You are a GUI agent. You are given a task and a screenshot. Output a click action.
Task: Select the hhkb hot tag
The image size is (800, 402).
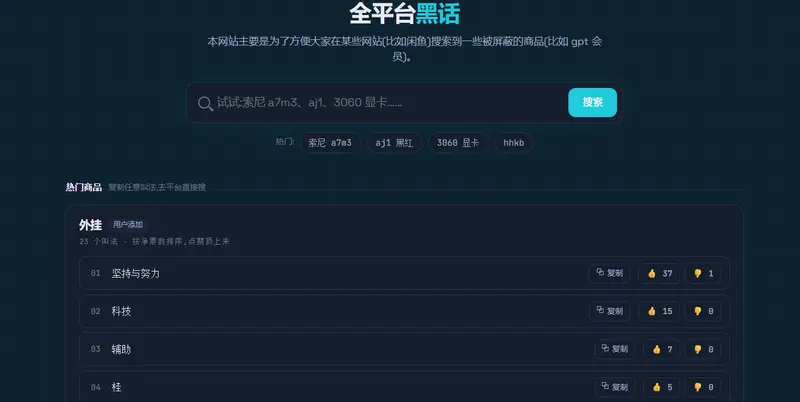(x=513, y=143)
